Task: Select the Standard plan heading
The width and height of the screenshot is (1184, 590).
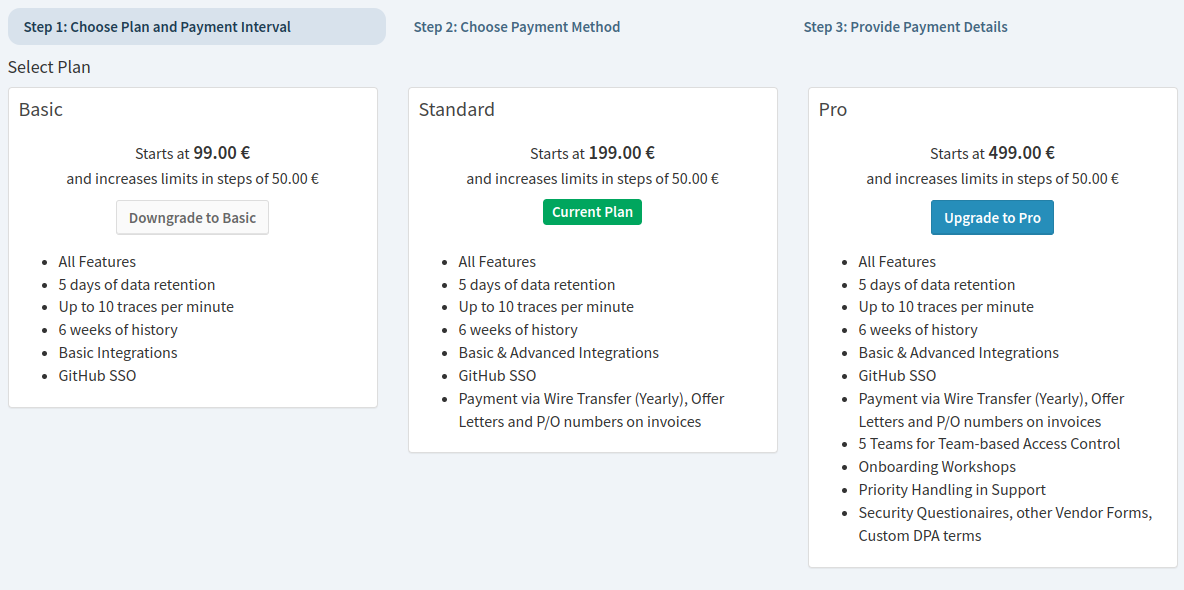Action: [x=457, y=110]
